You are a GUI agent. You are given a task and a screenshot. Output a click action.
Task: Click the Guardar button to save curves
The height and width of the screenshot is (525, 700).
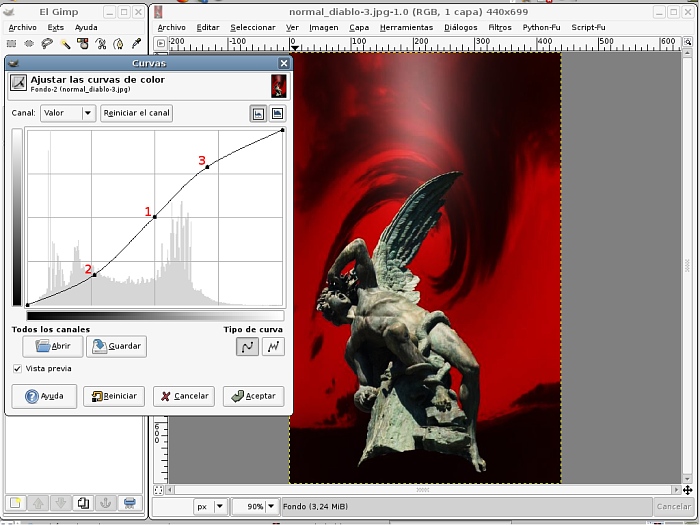pyautogui.click(x=116, y=346)
